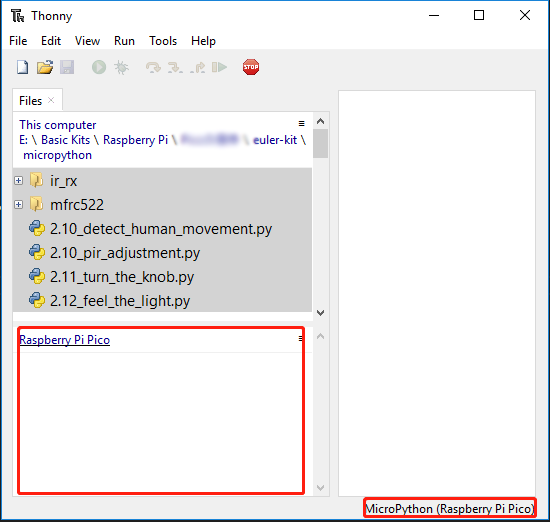Open the View menu
Screen dimensions: 550x522
[87, 41]
